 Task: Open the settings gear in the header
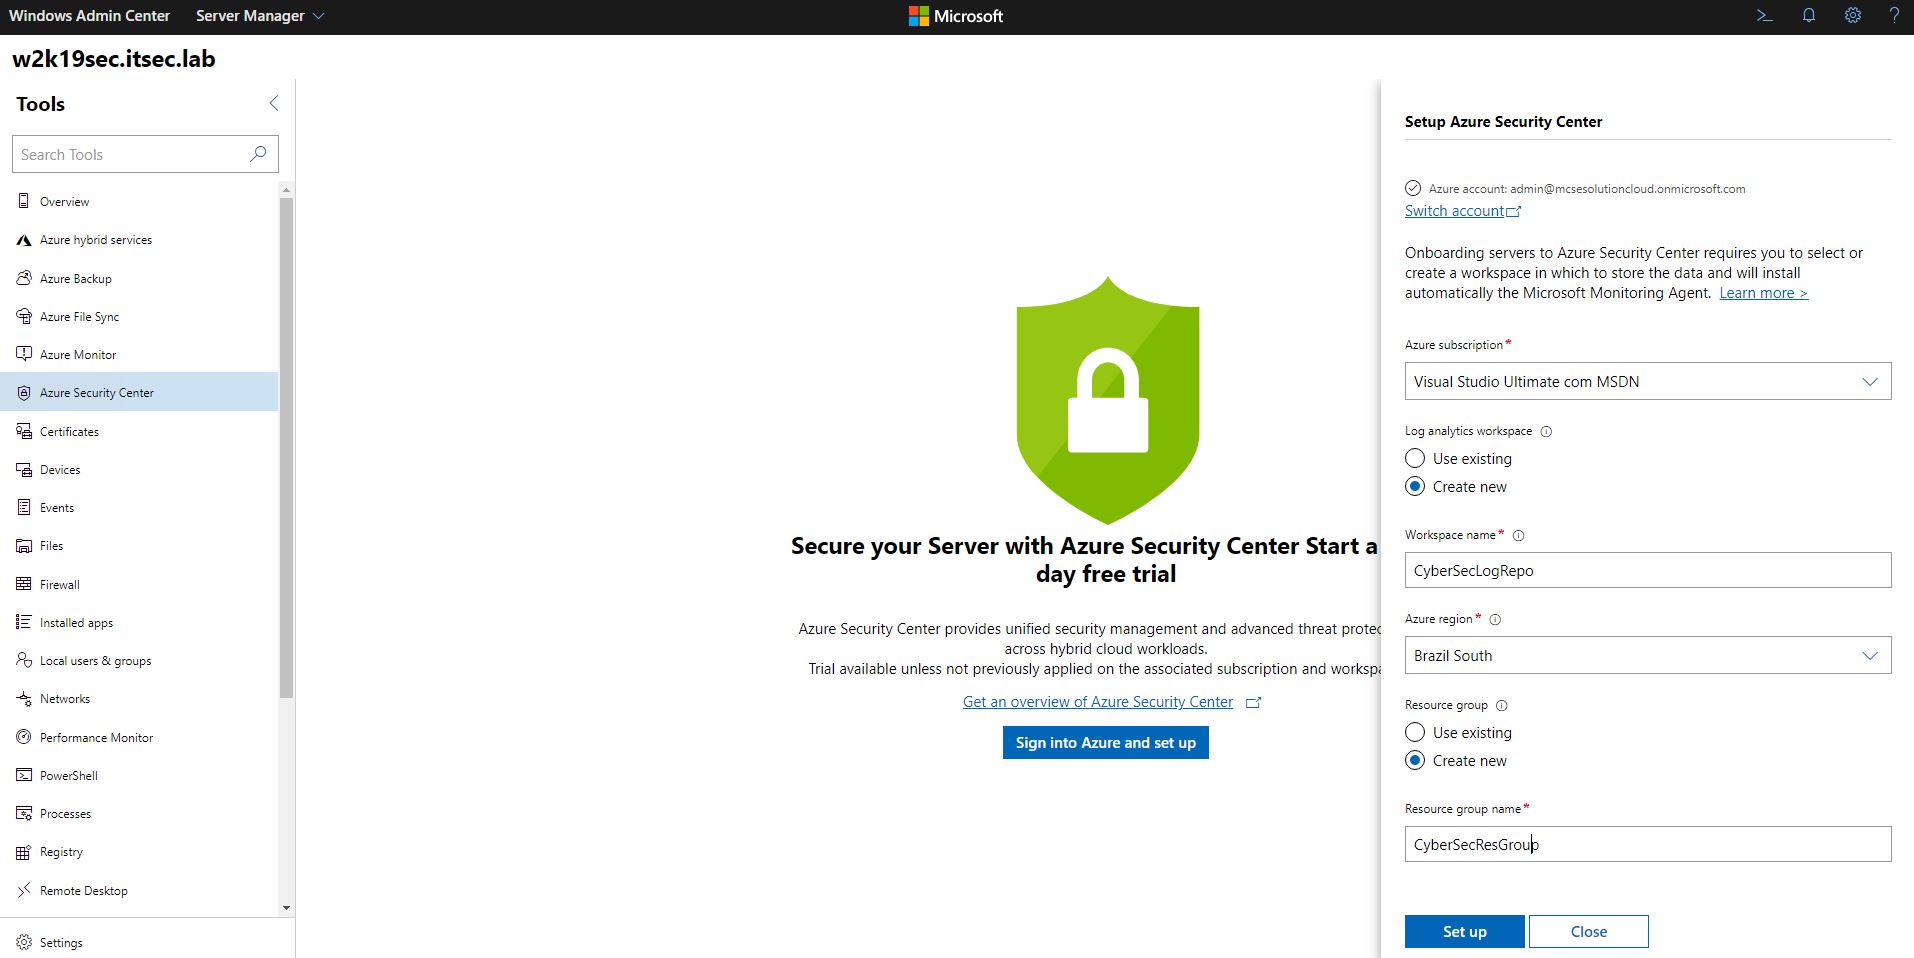click(1853, 16)
